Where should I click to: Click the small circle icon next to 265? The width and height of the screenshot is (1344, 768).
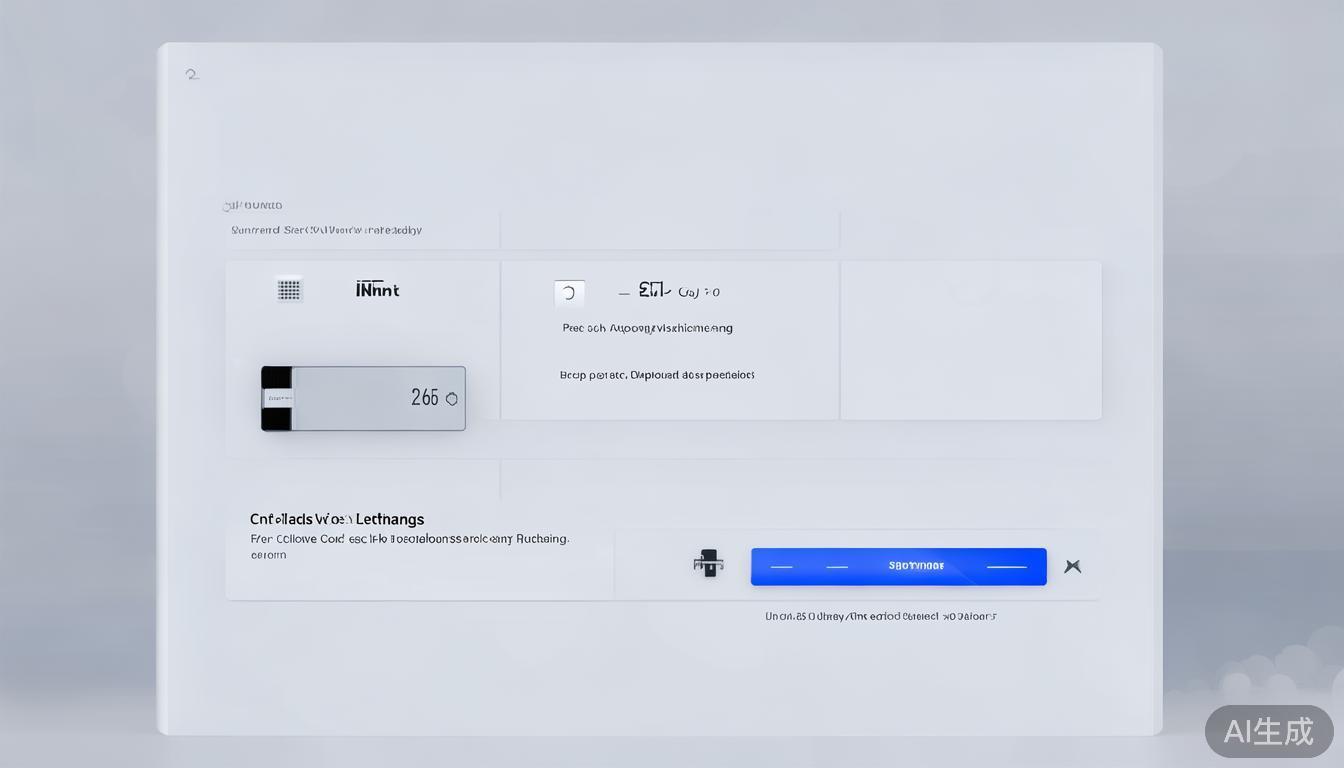click(451, 398)
